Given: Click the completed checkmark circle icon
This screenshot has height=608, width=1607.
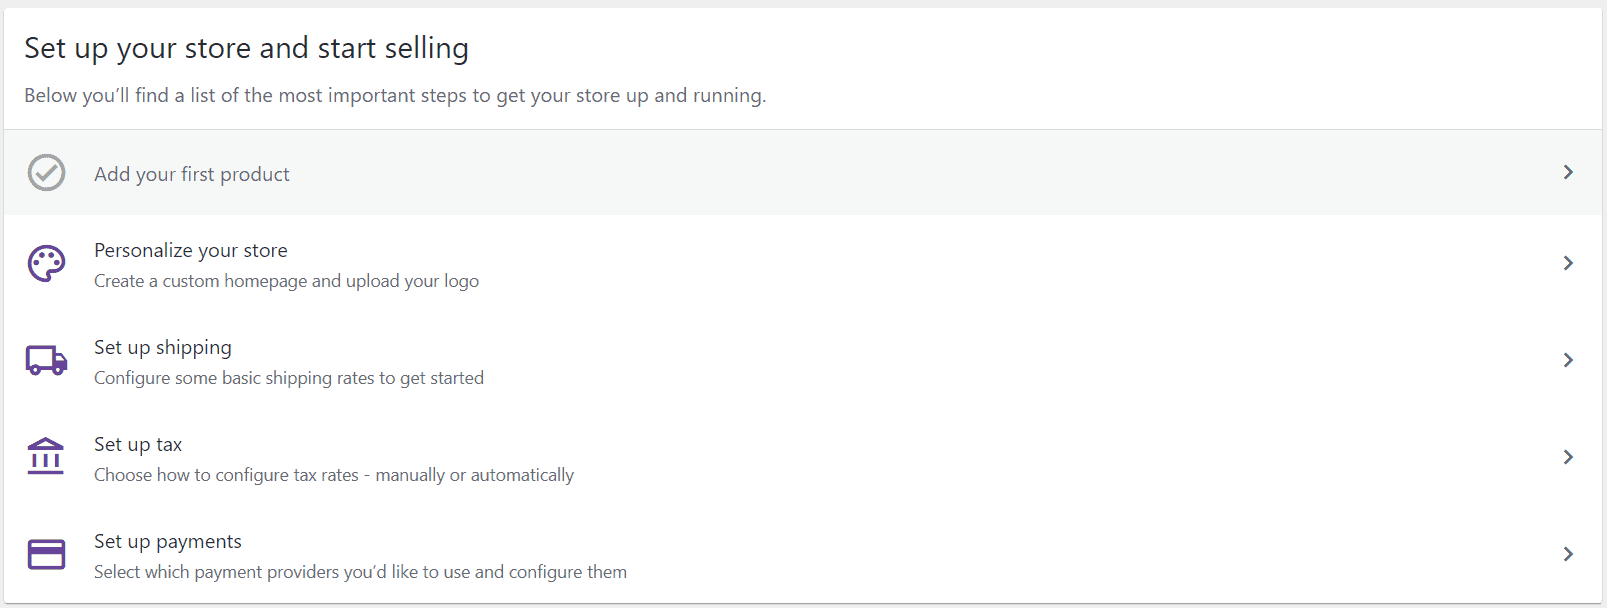Looking at the screenshot, I should 46,173.
